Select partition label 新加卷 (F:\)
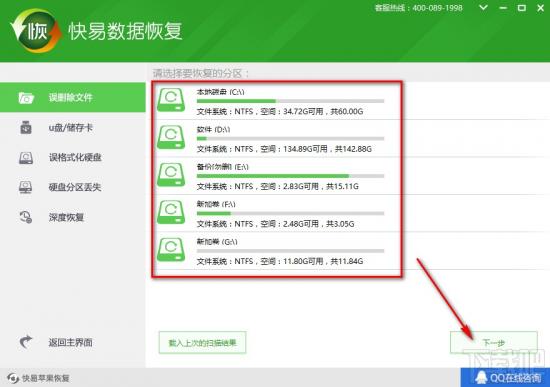550x387 pixels. 216,204
